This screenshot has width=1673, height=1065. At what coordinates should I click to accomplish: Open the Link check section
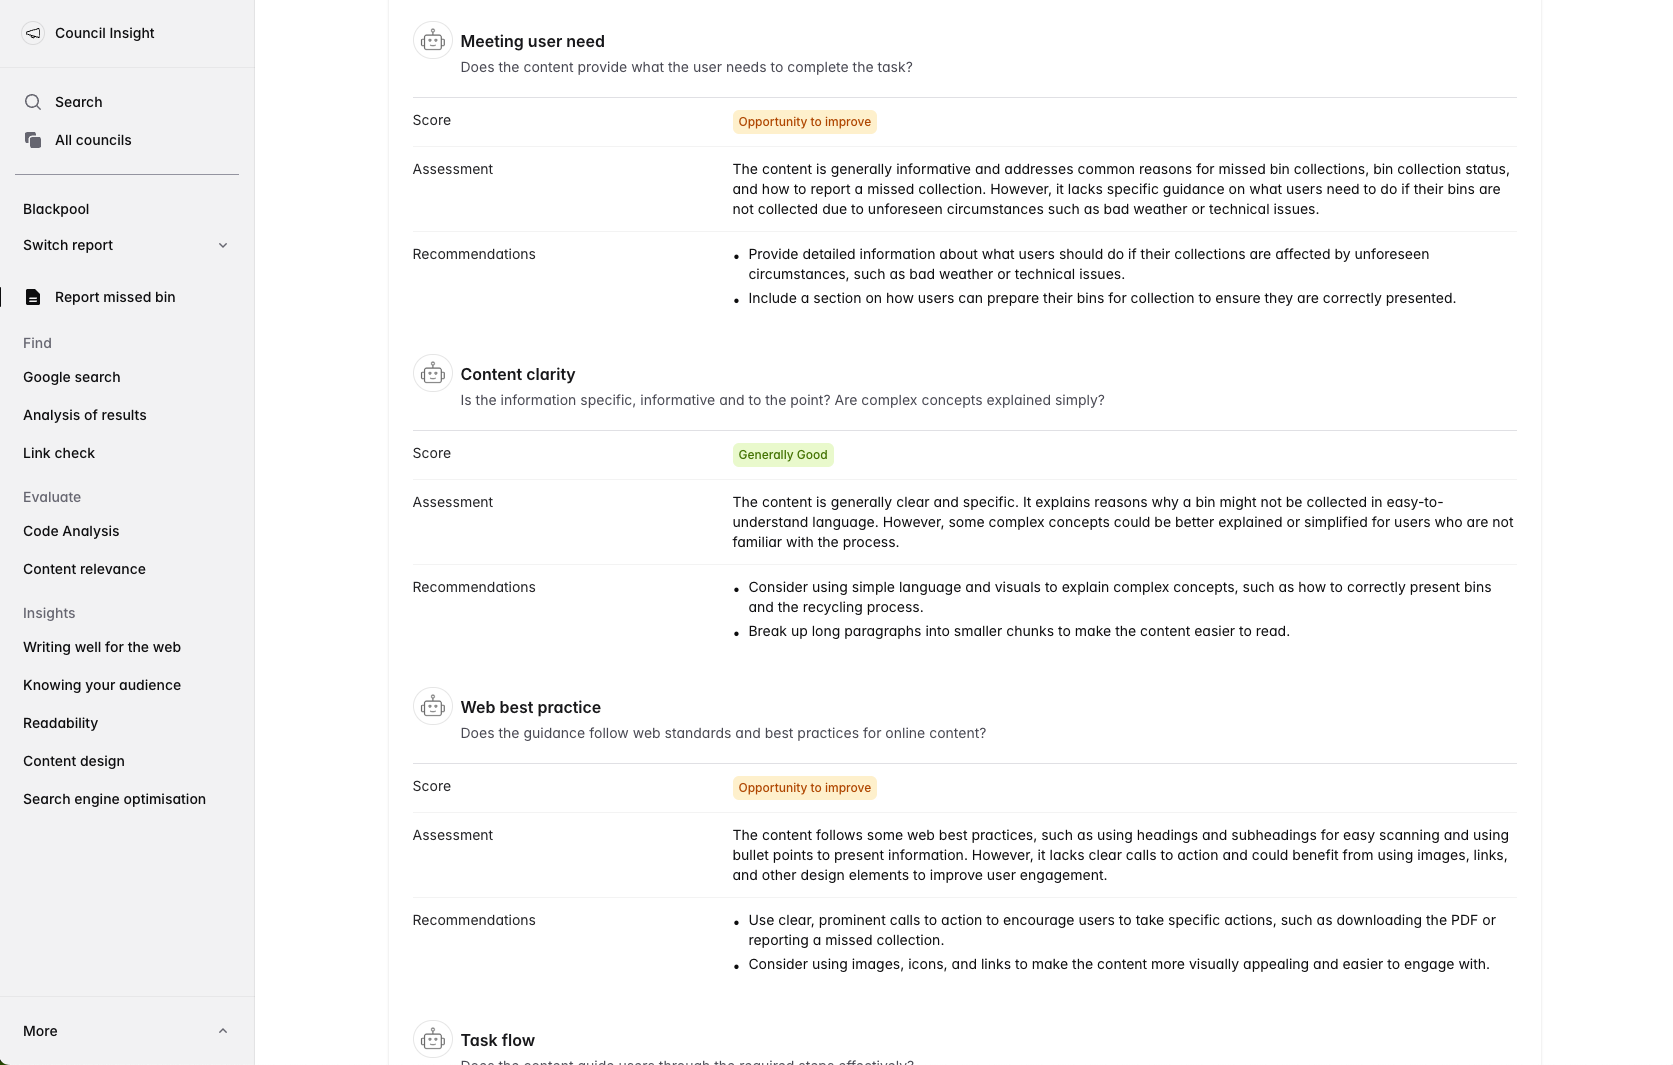pyautogui.click(x=59, y=453)
